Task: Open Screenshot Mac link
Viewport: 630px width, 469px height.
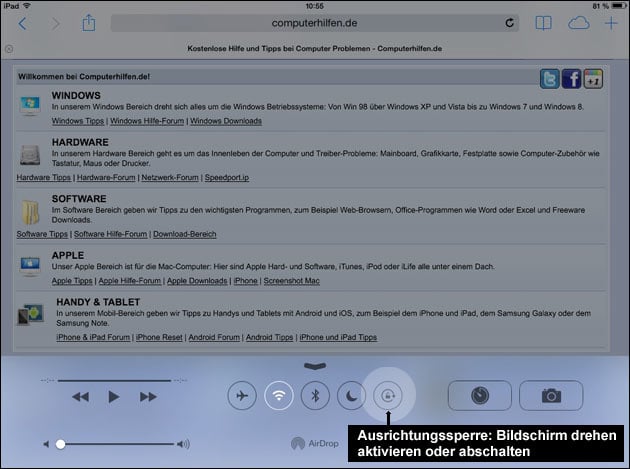Action: tap(292, 281)
